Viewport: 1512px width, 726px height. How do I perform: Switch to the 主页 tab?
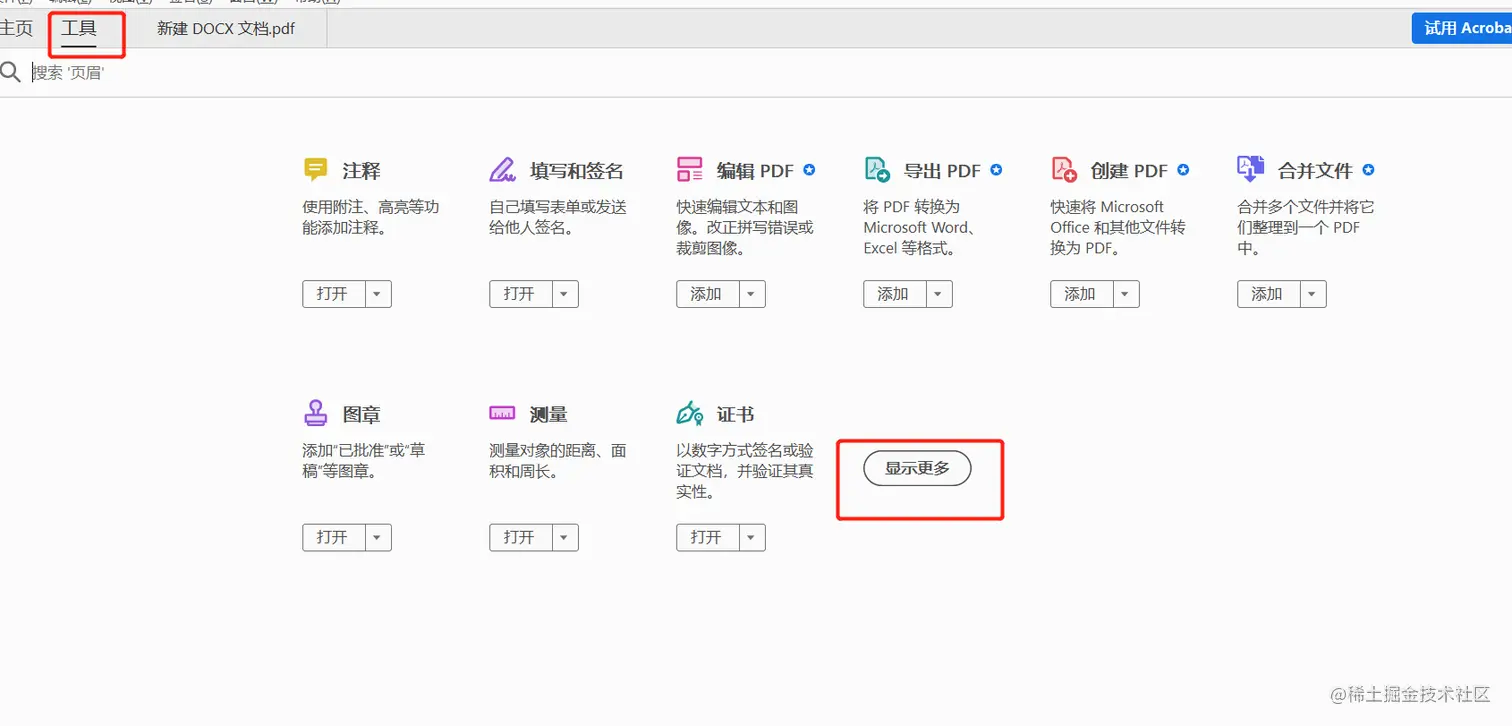16,29
